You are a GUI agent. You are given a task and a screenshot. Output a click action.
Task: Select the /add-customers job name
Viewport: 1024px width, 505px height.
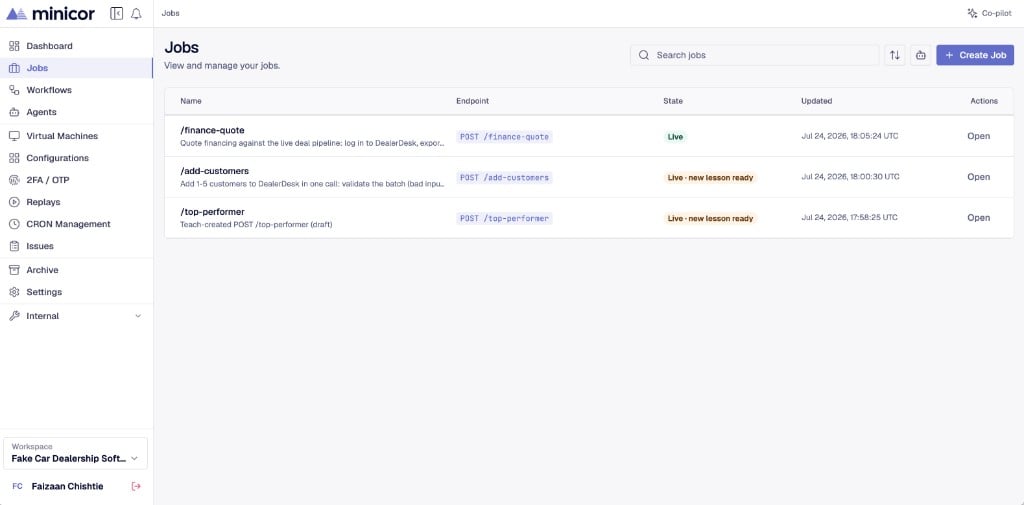click(214, 171)
